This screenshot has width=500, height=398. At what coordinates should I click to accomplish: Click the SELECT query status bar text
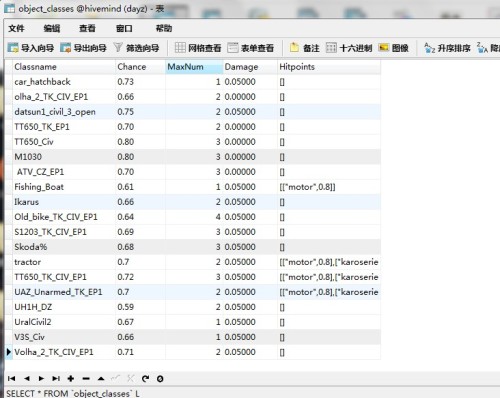point(73,393)
